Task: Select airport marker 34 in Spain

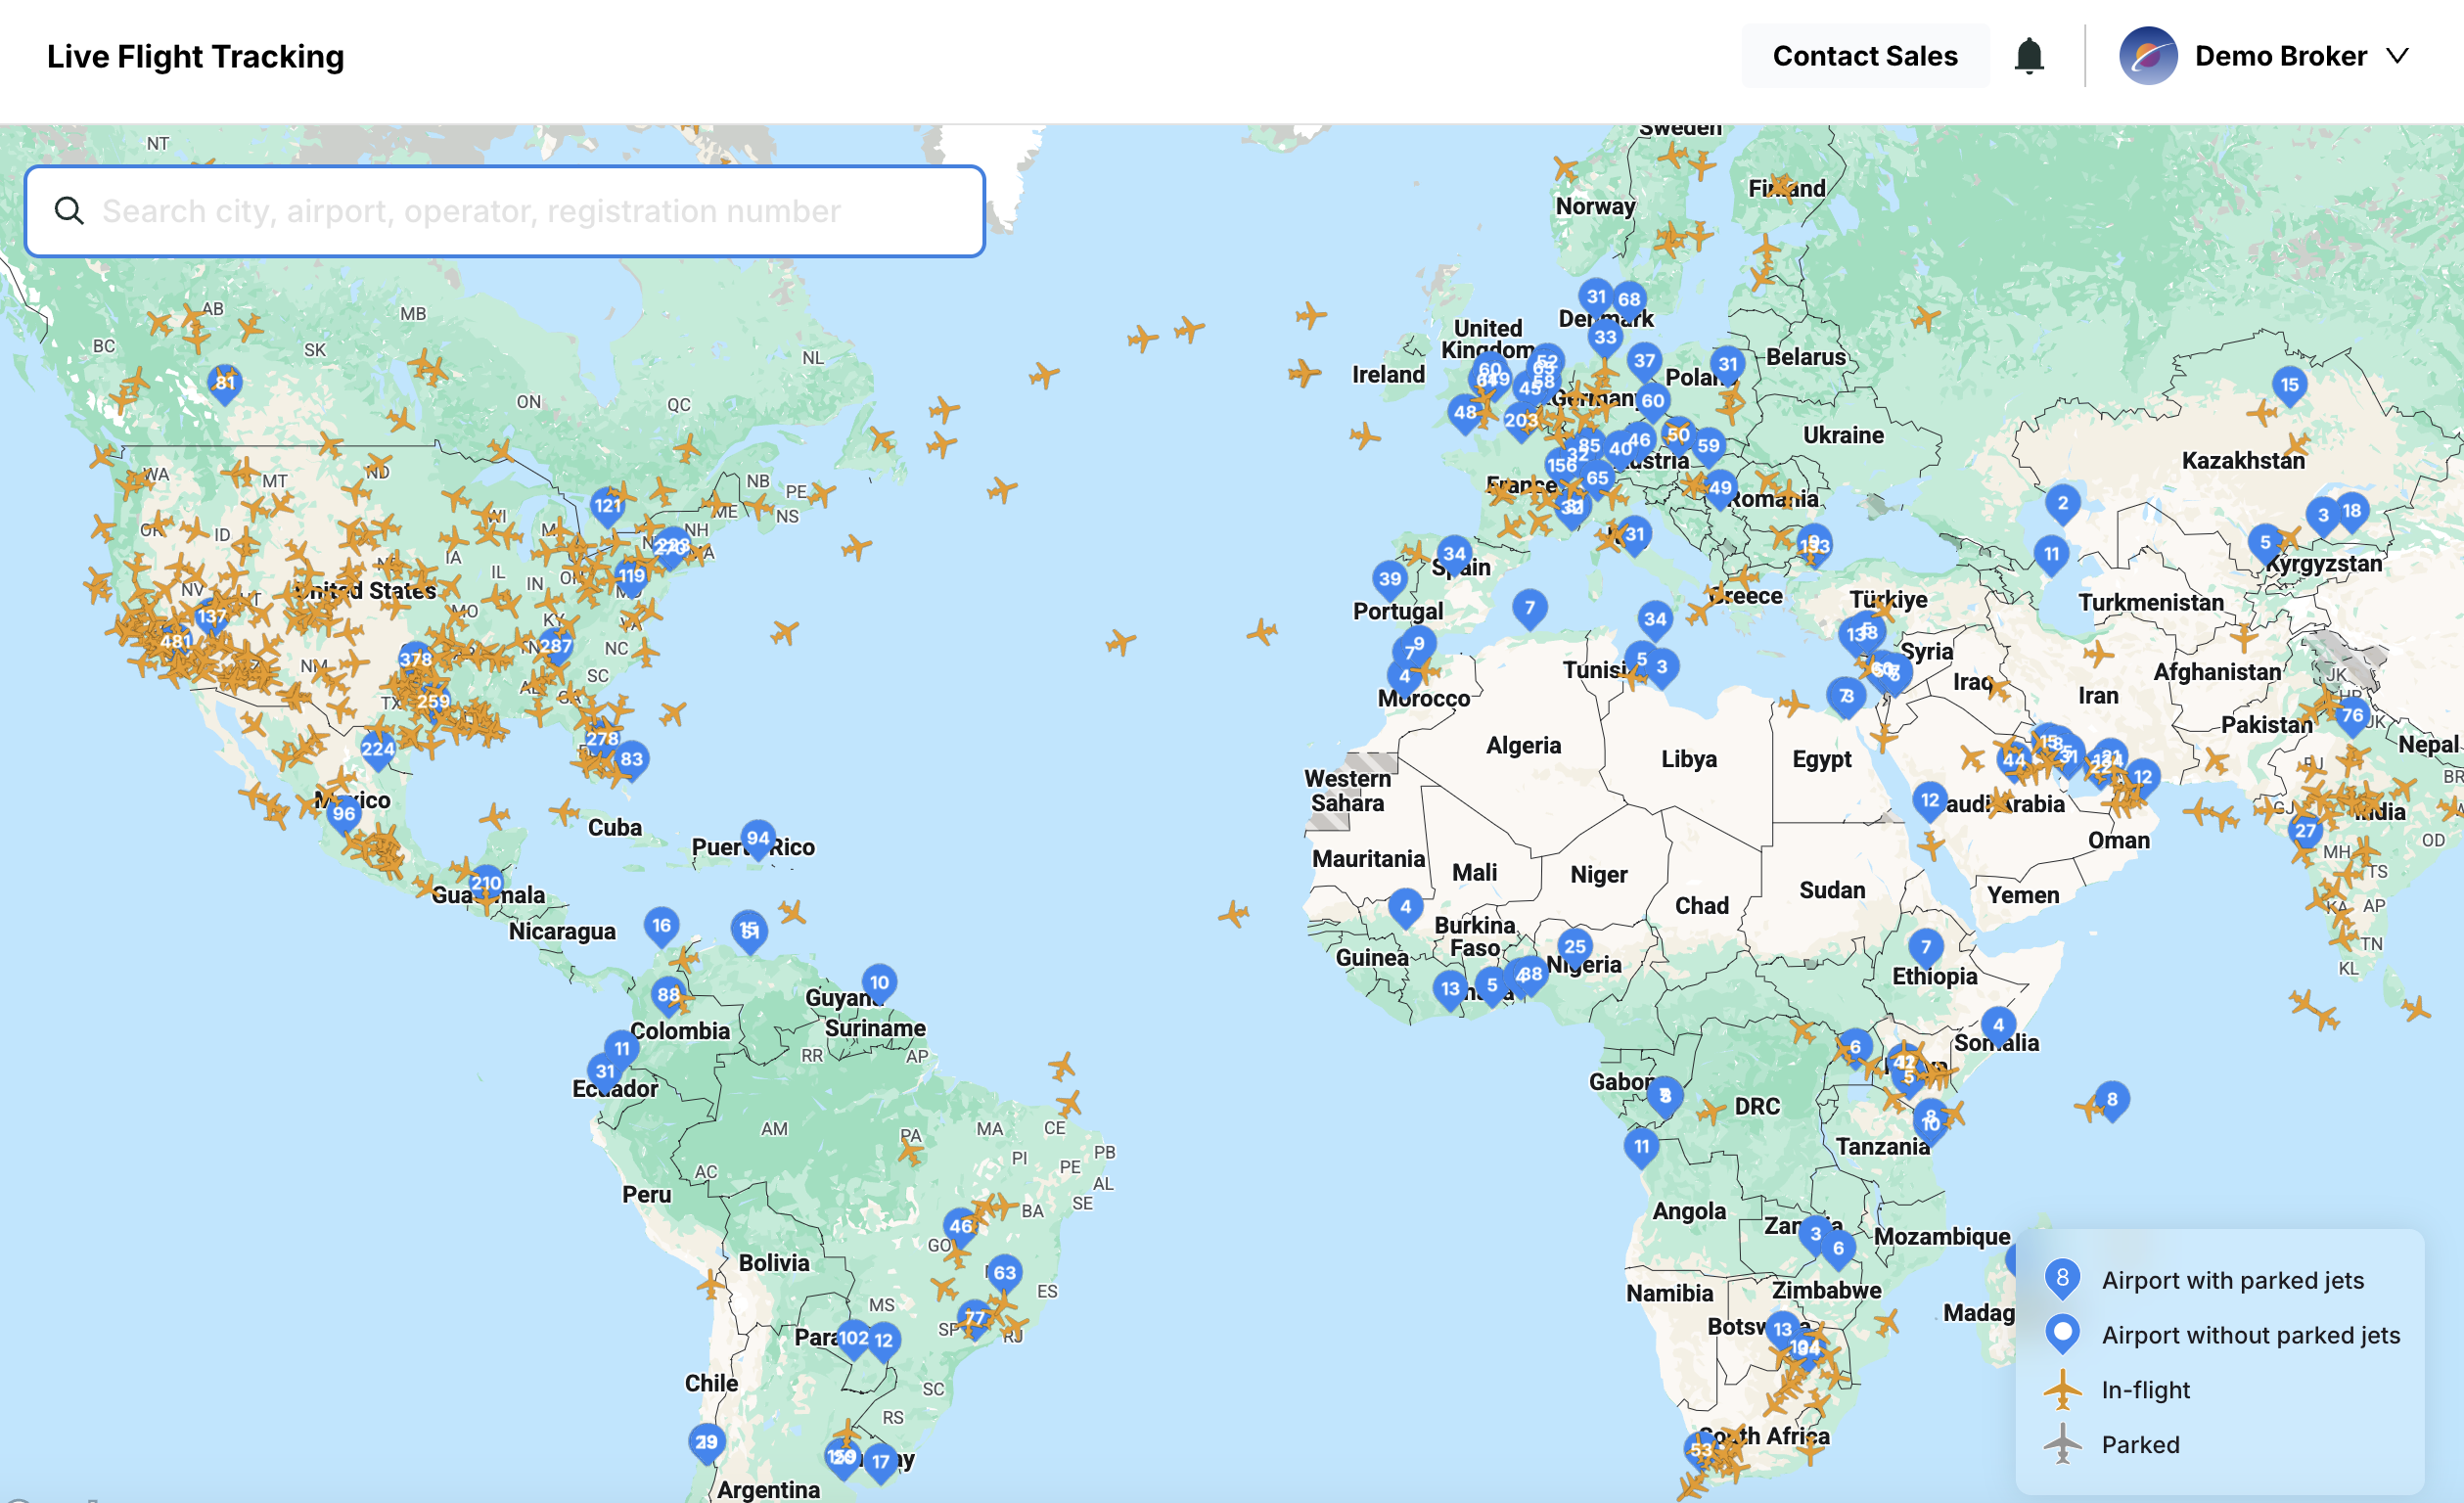Action: click(1454, 556)
